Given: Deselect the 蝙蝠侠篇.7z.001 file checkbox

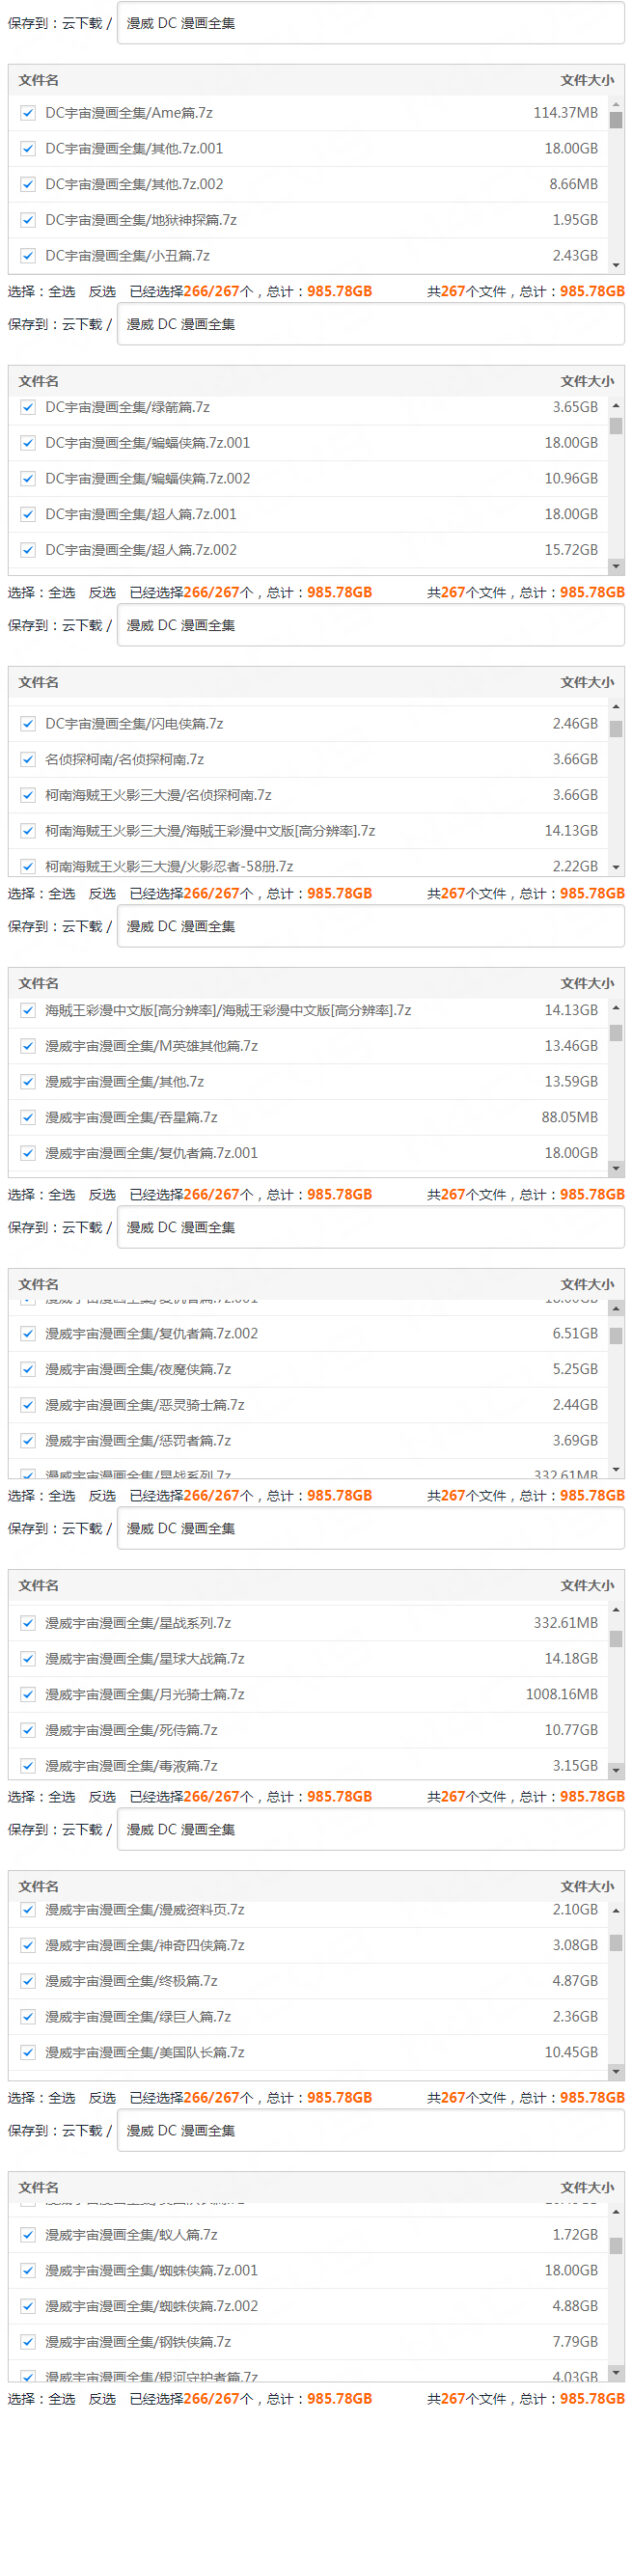Looking at the screenshot, I should pos(28,443).
